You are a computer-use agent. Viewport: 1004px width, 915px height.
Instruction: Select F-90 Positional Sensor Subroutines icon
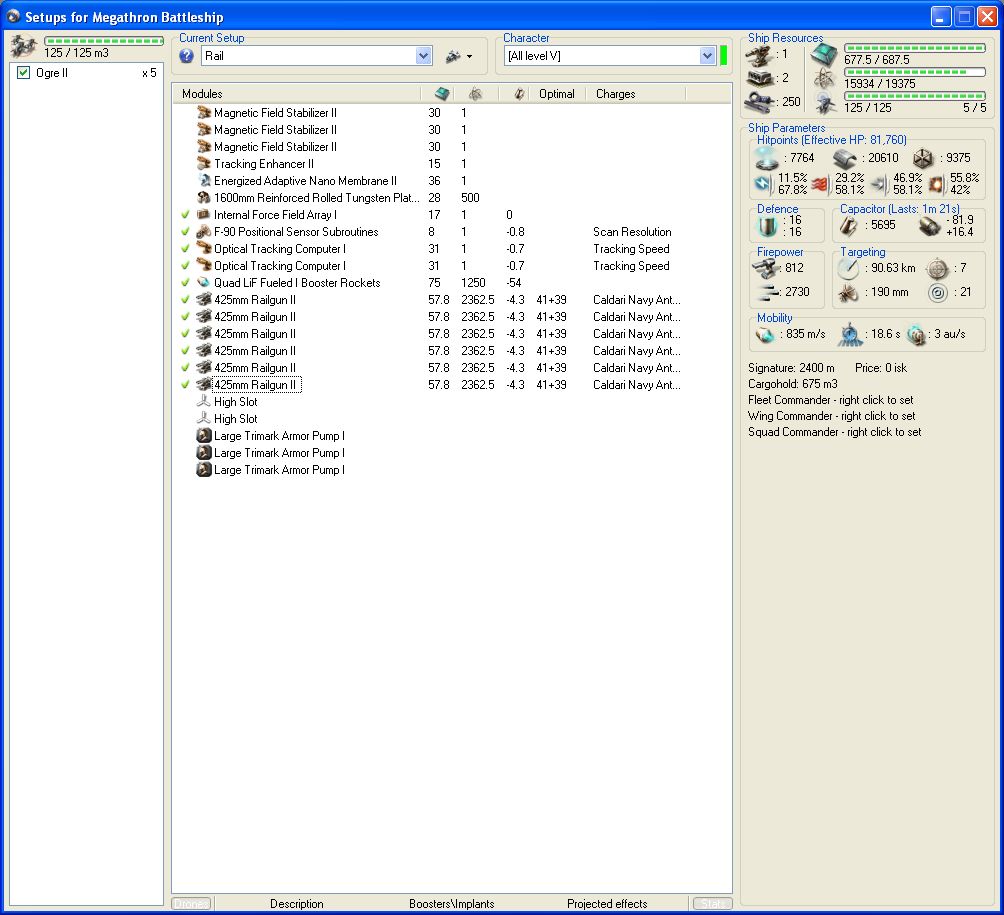pyautogui.click(x=204, y=232)
